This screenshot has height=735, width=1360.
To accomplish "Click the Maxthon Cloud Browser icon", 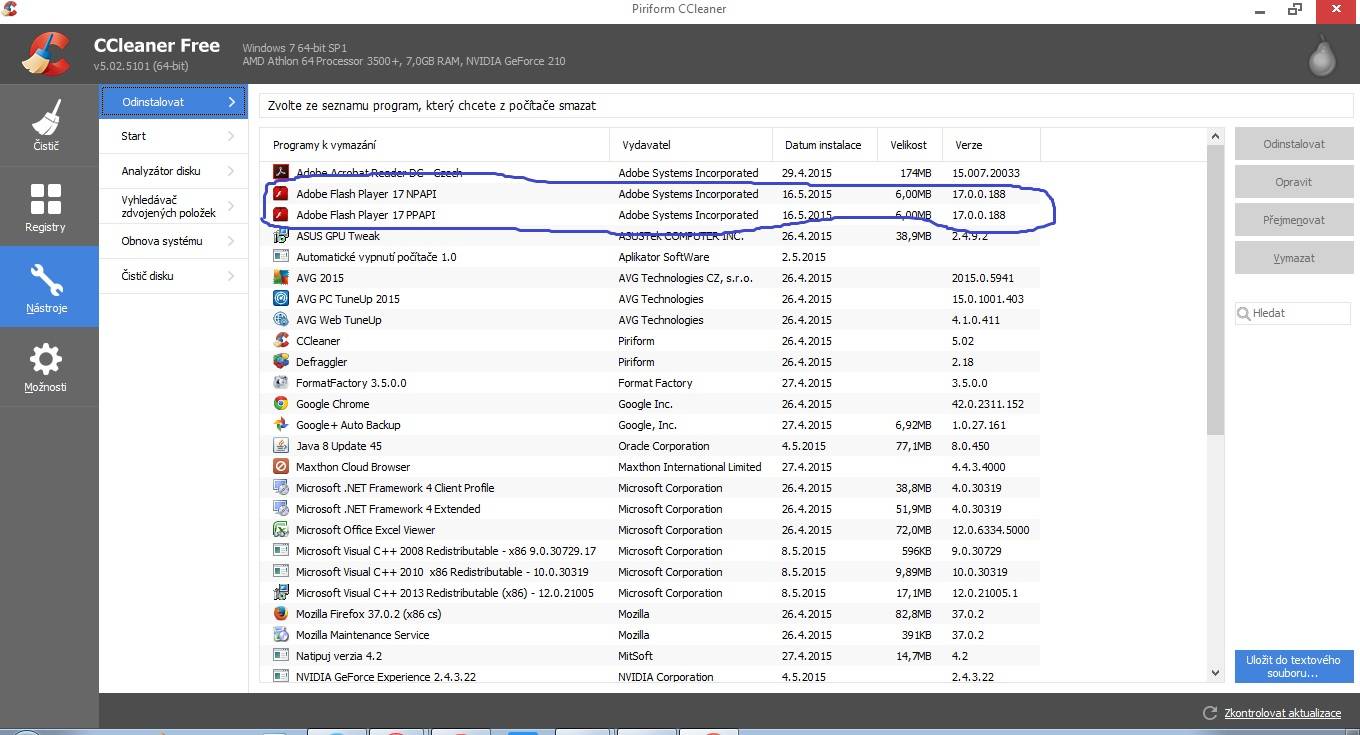I will coord(281,467).
